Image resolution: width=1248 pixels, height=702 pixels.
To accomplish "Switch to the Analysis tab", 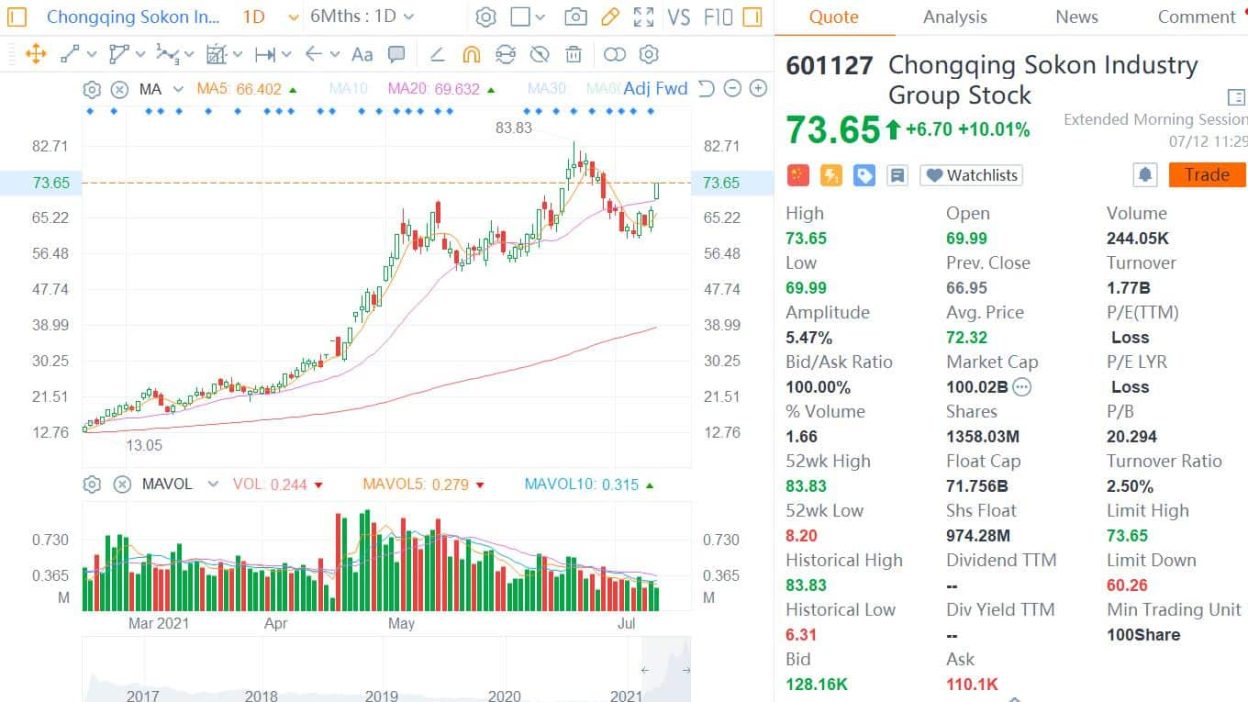I will point(955,17).
